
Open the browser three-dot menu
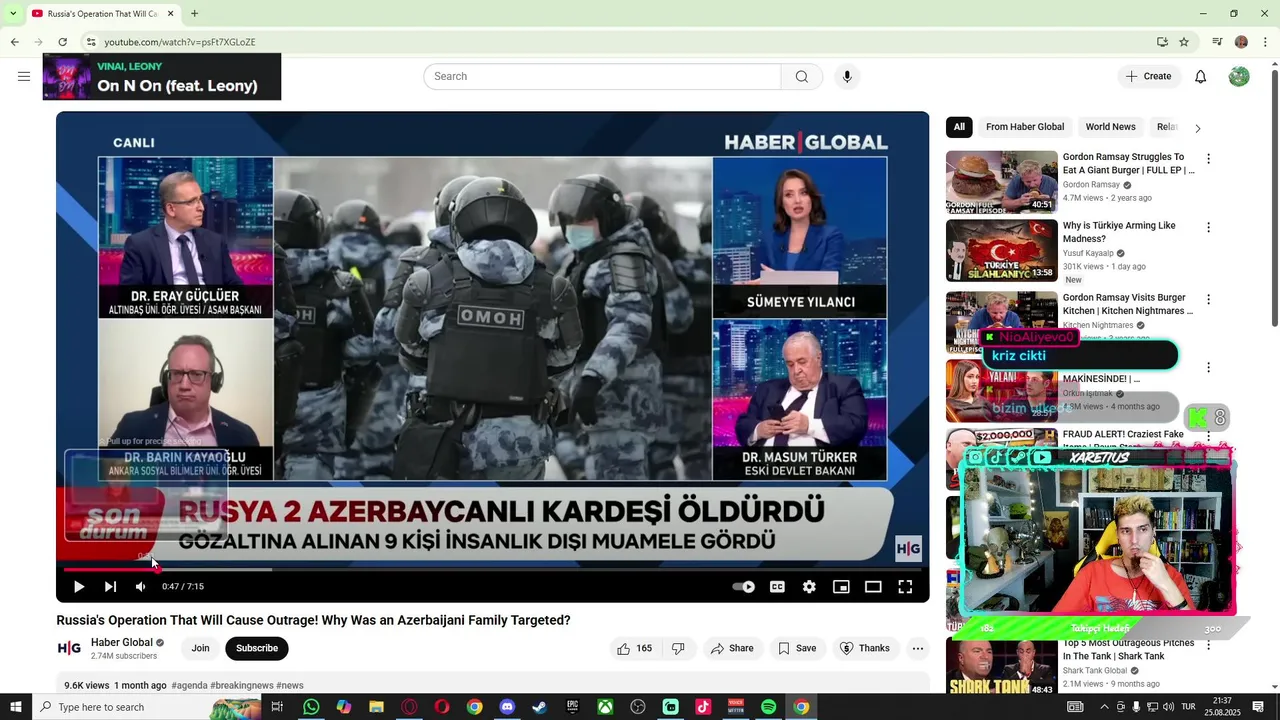pyautogui.click(x=1265, y=42)
